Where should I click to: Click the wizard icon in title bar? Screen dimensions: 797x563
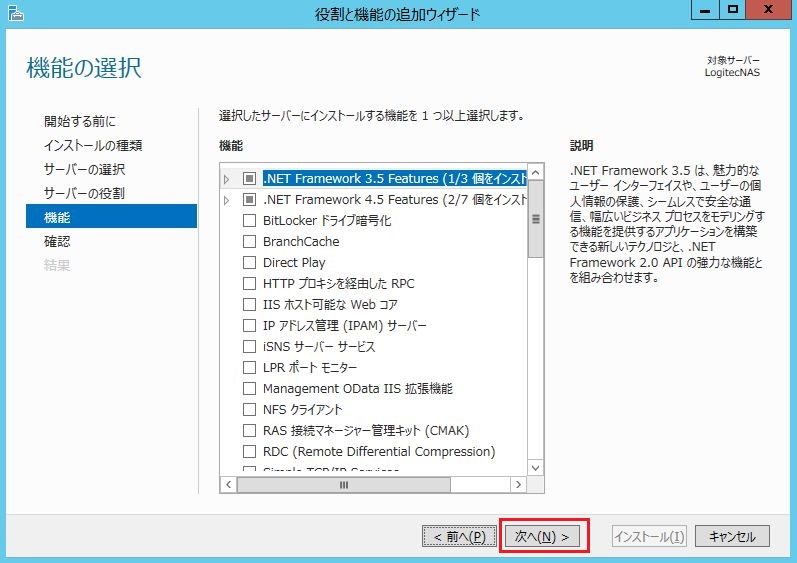(x=16, y=13)
